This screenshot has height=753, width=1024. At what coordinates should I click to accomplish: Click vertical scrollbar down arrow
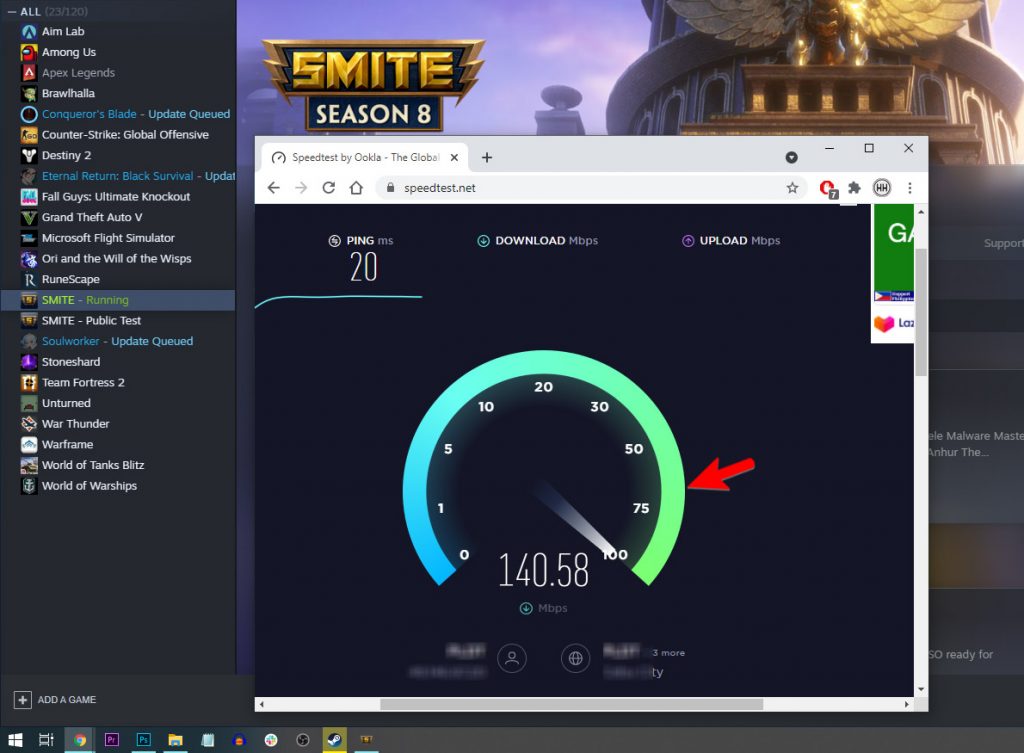tap(921, 689)
